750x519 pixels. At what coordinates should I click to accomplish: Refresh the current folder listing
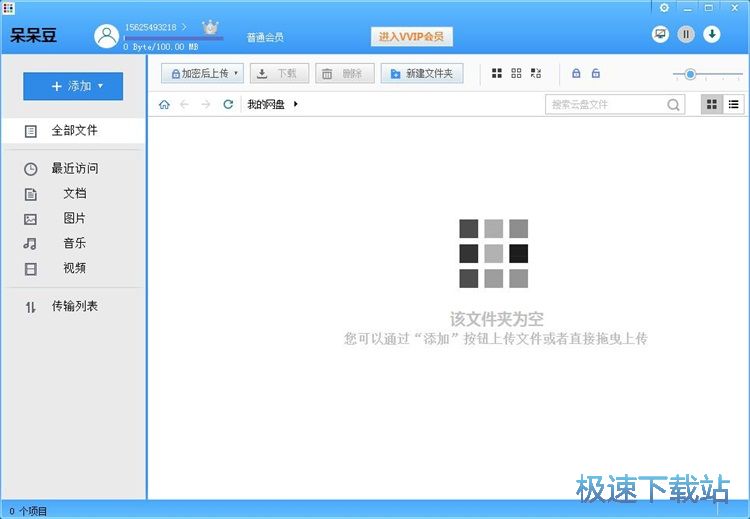[x=228, y=104]
